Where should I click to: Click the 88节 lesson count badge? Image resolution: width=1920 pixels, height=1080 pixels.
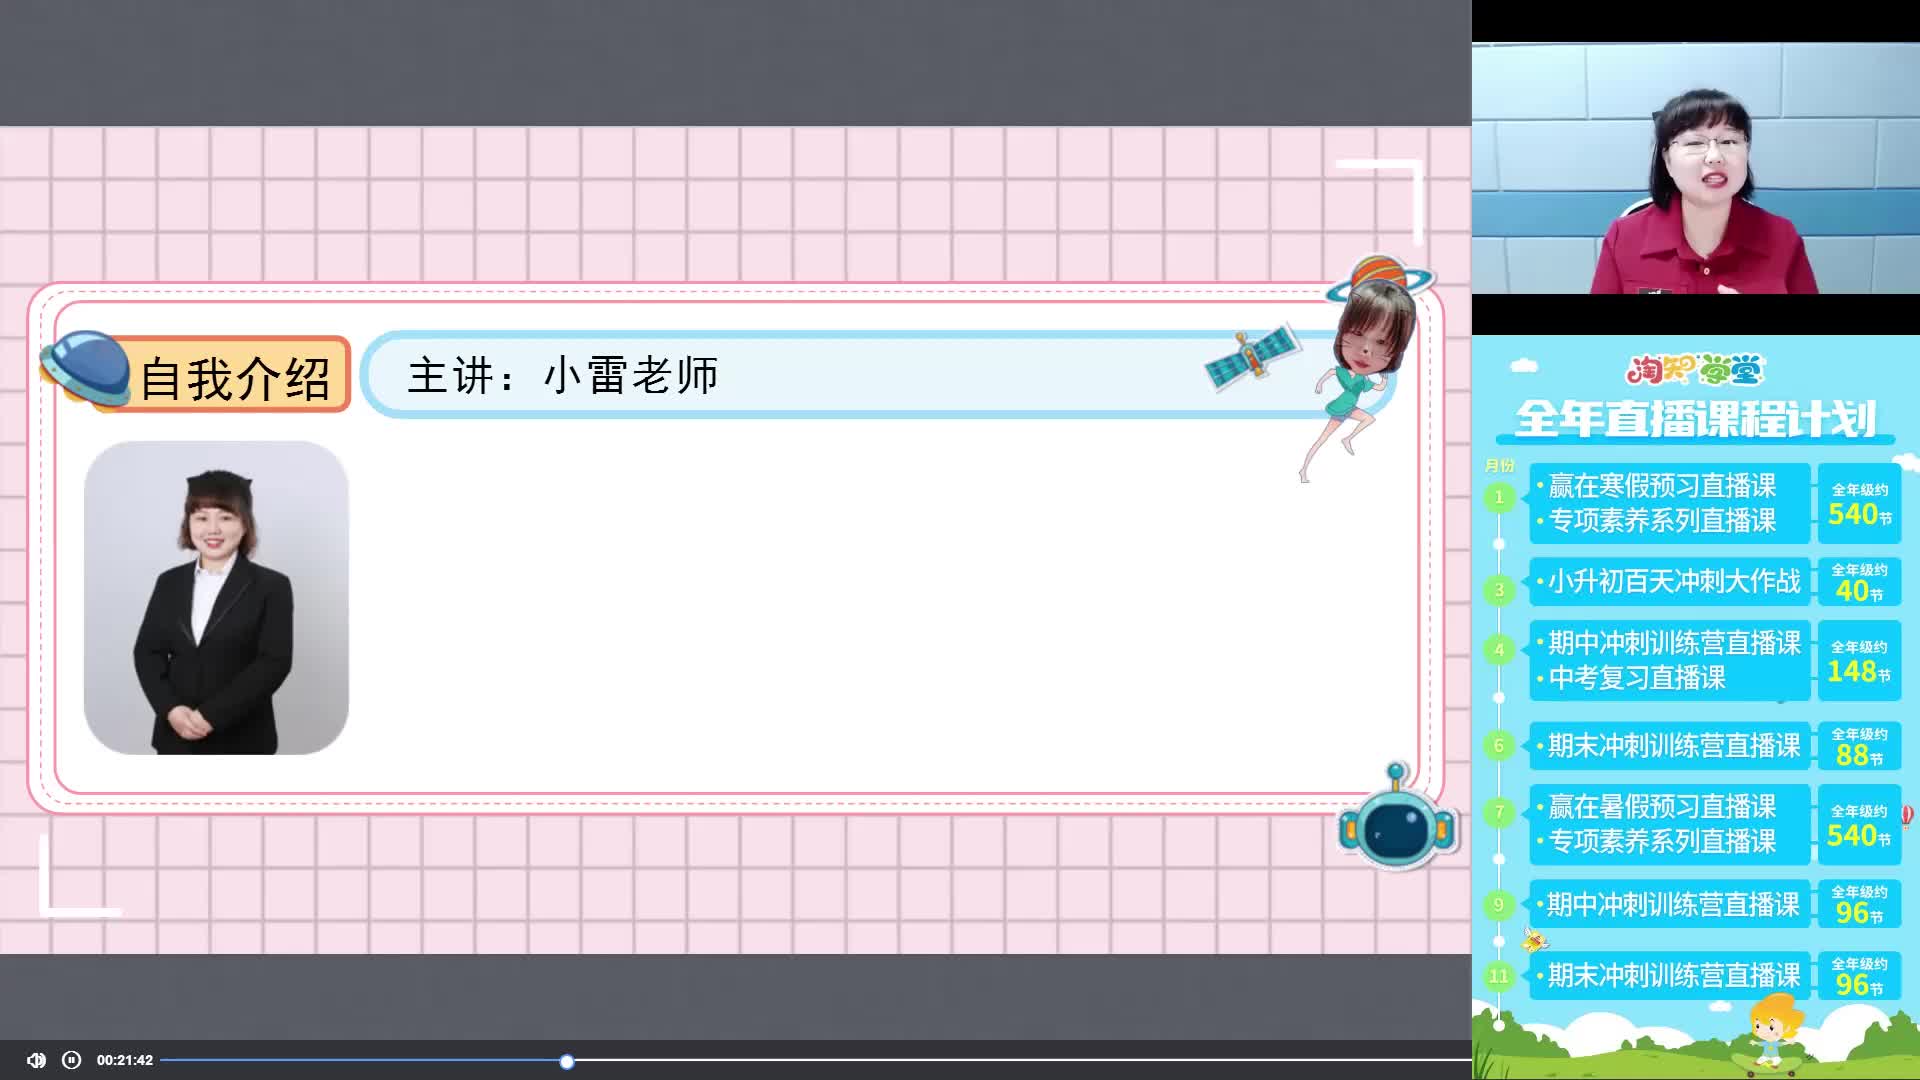(1860, 746)
